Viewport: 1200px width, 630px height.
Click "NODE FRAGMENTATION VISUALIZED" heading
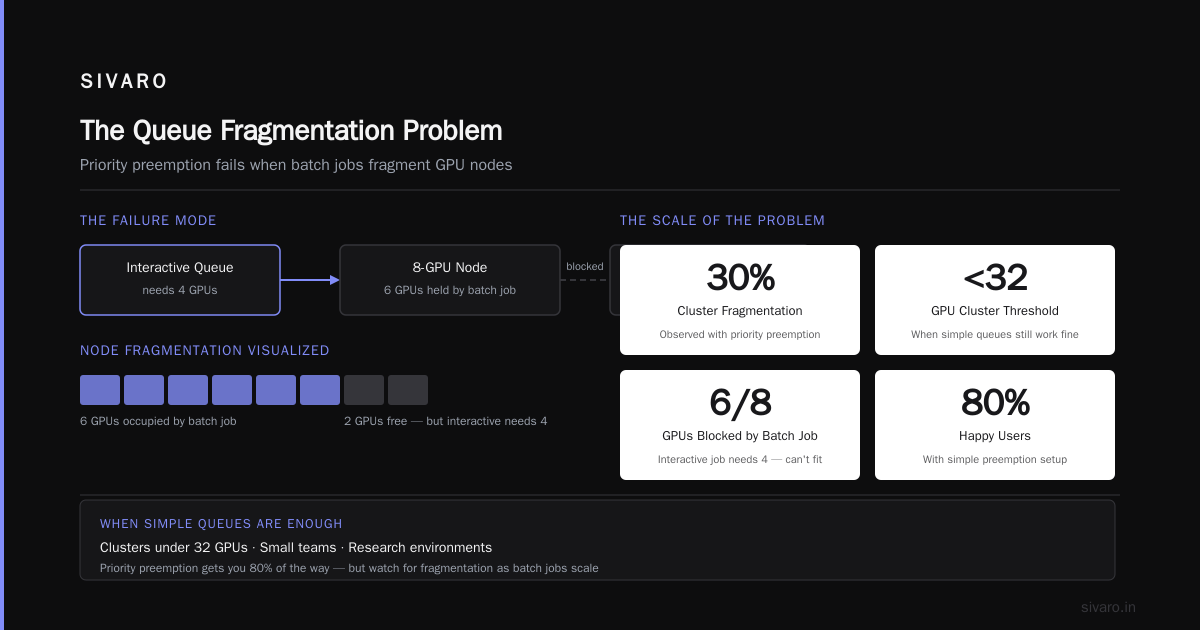[205, 351]
